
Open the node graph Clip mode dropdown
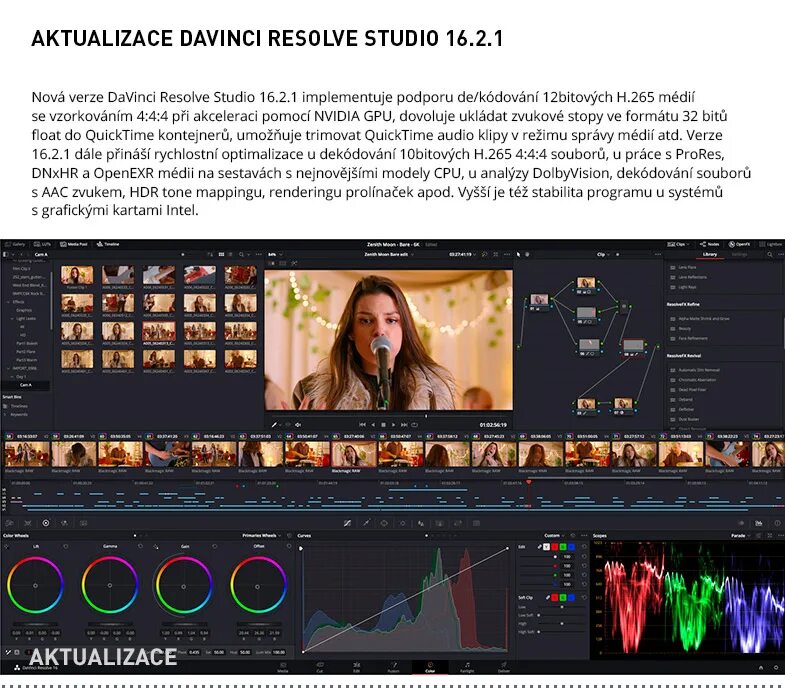click(x=603, y=255)
